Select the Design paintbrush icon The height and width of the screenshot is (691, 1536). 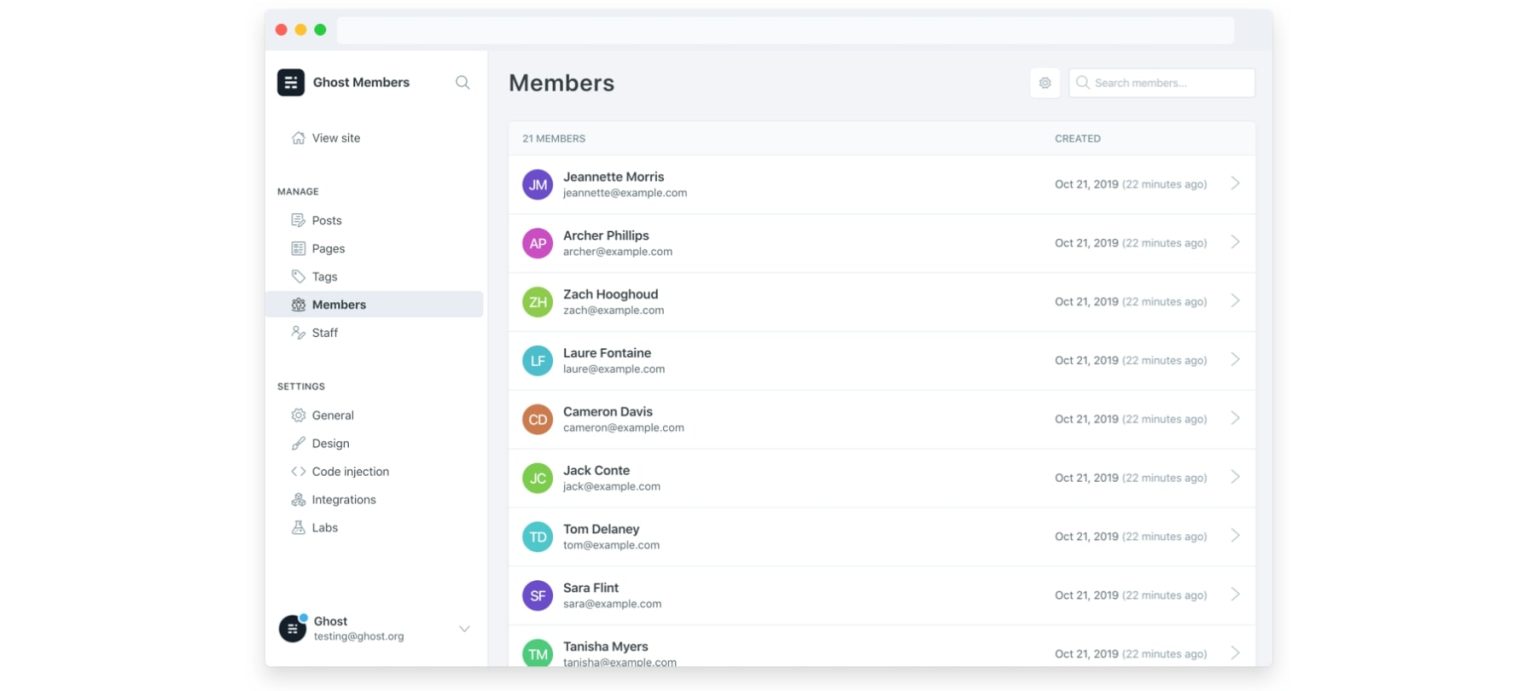pos(298,443)
